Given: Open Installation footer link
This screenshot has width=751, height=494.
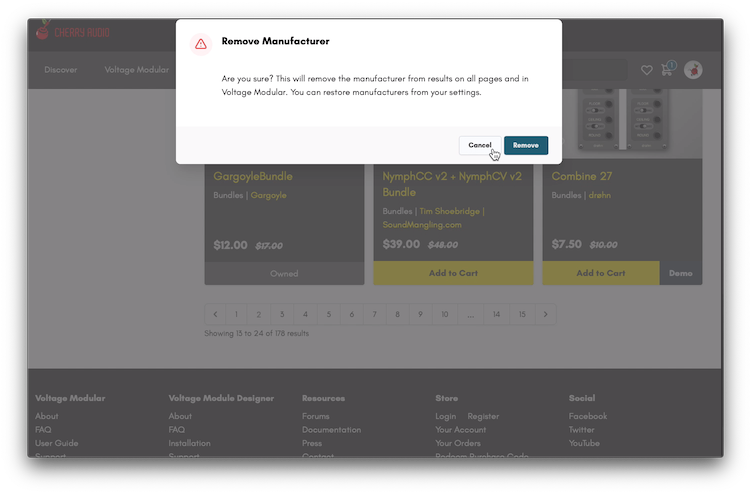Looking at the screenshot, I should [x=190, y=443].
